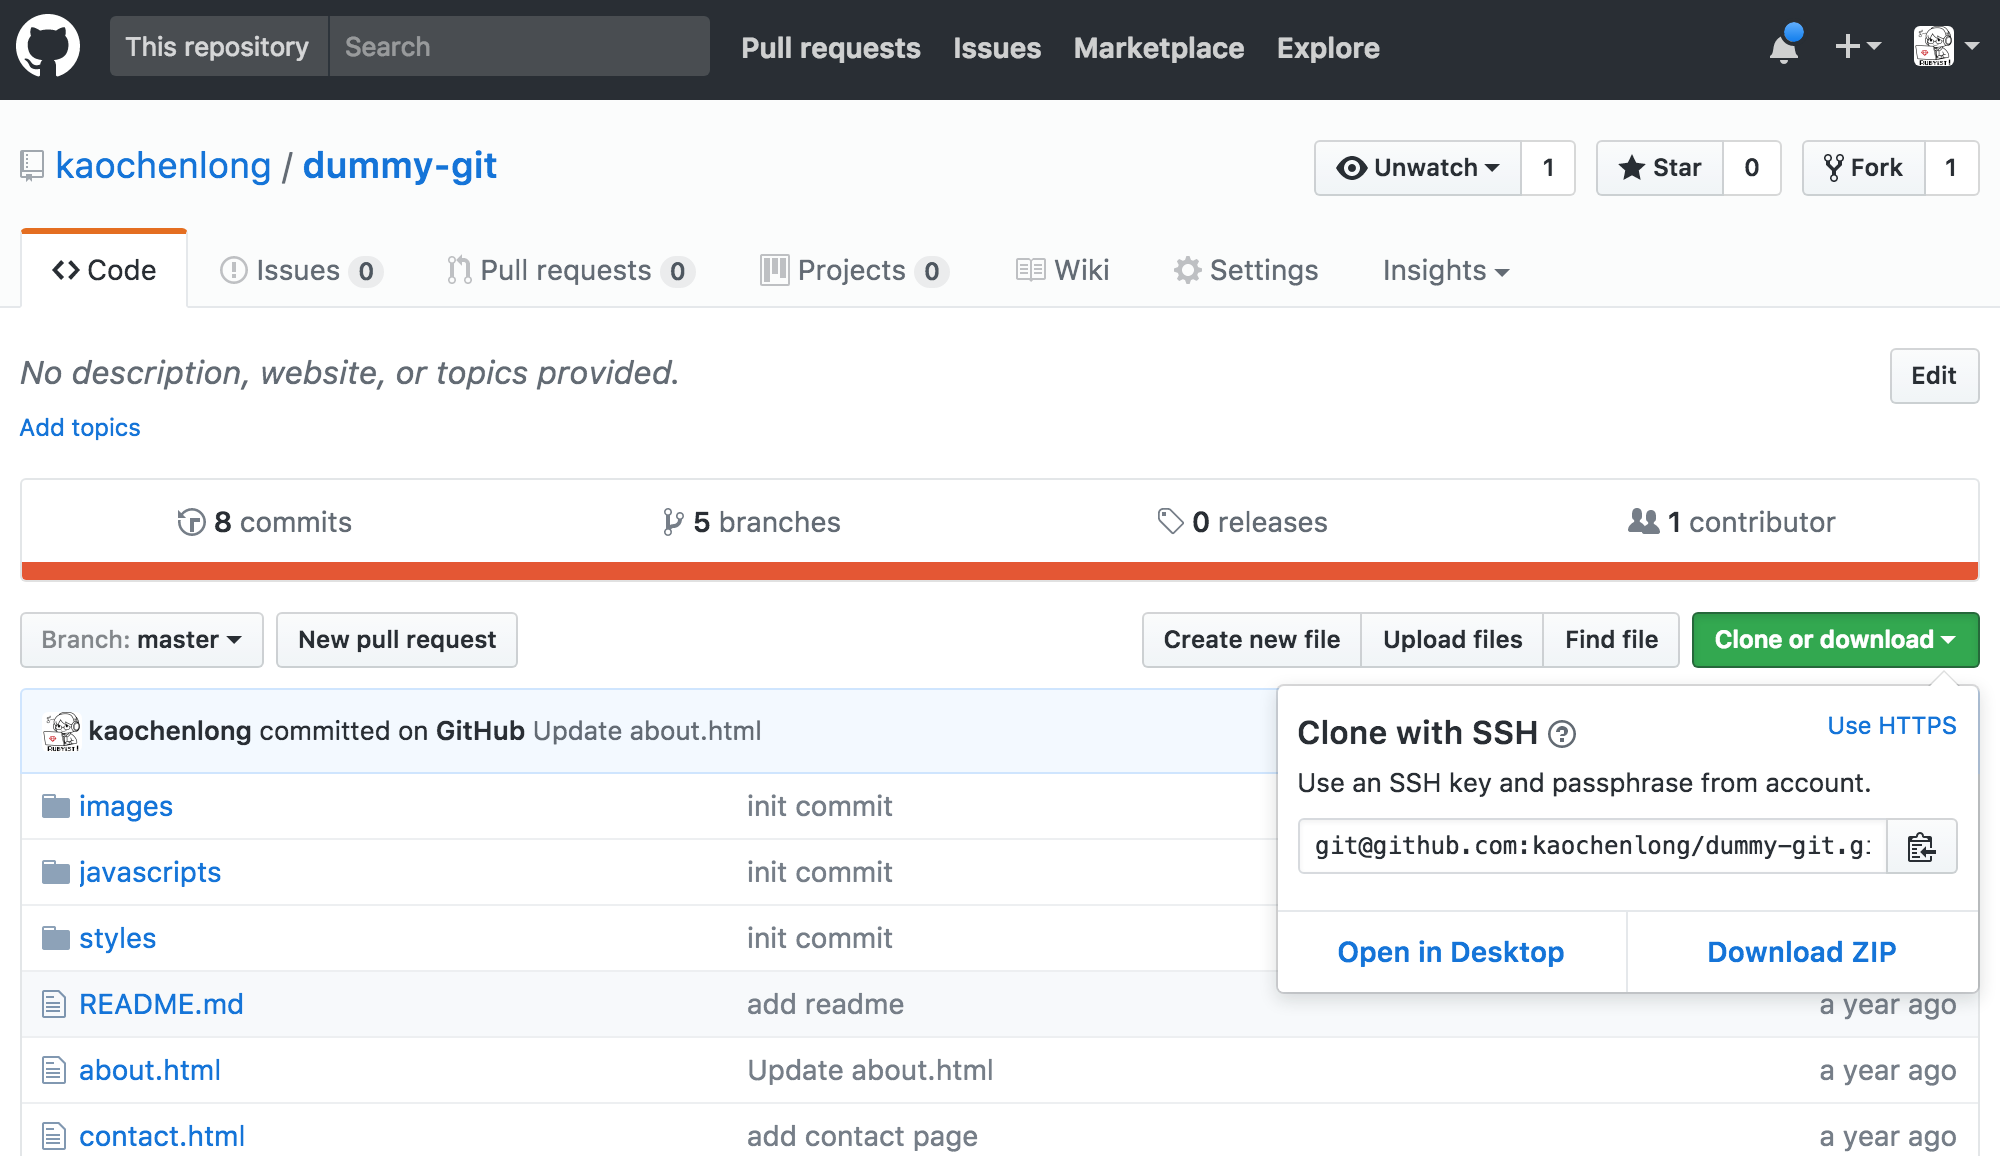The image size is (2000, 1156).
Task: Expand the Insights dropdown
Action: click(1445, 271)
